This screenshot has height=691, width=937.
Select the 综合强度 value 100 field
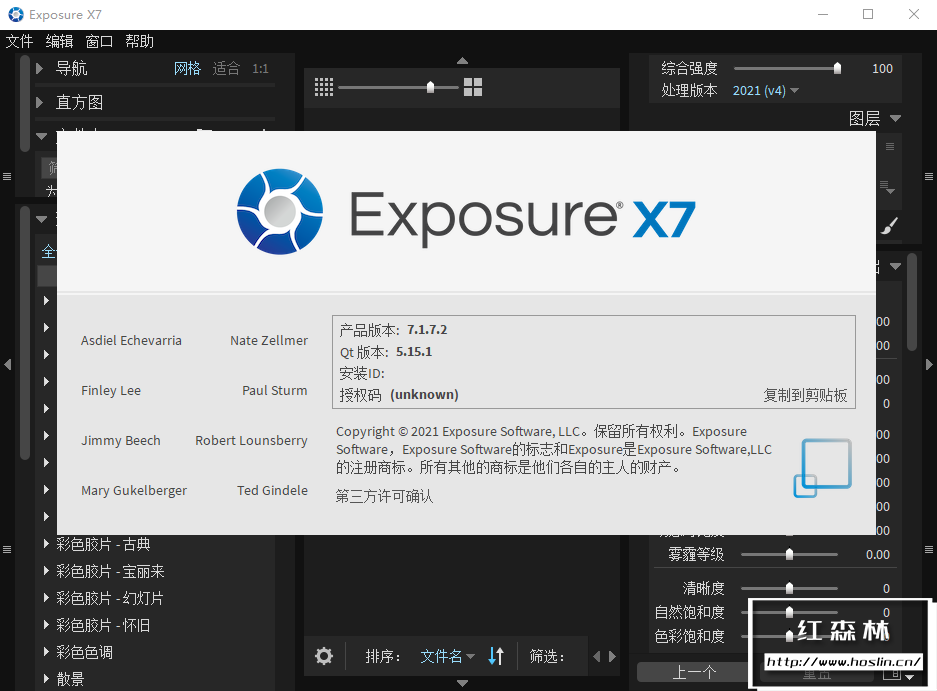[882, 68]
